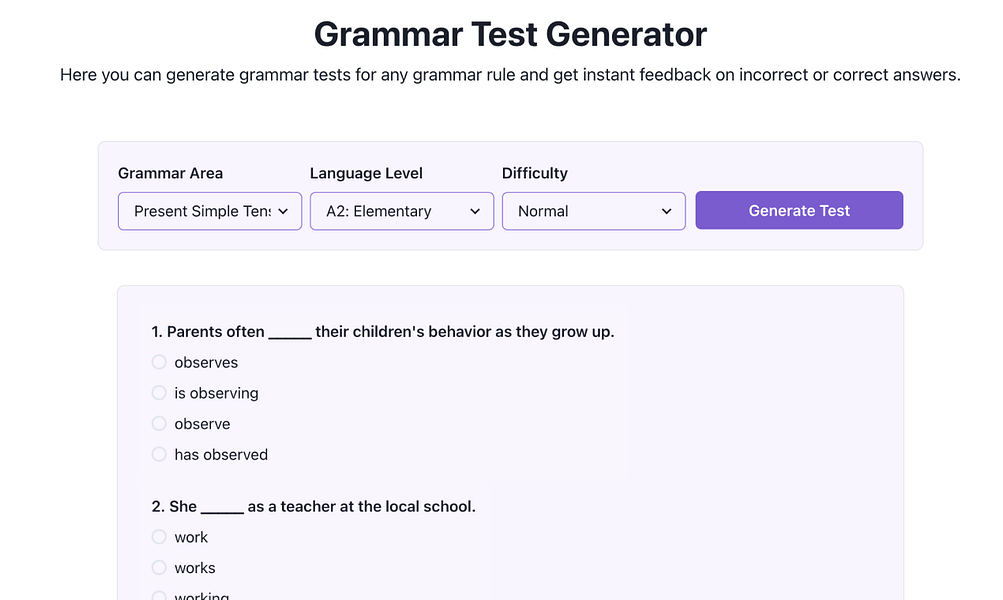This screenshot has width=1003, height=600.
Task: Click the Generate Test button
Action: click(798, 210)
